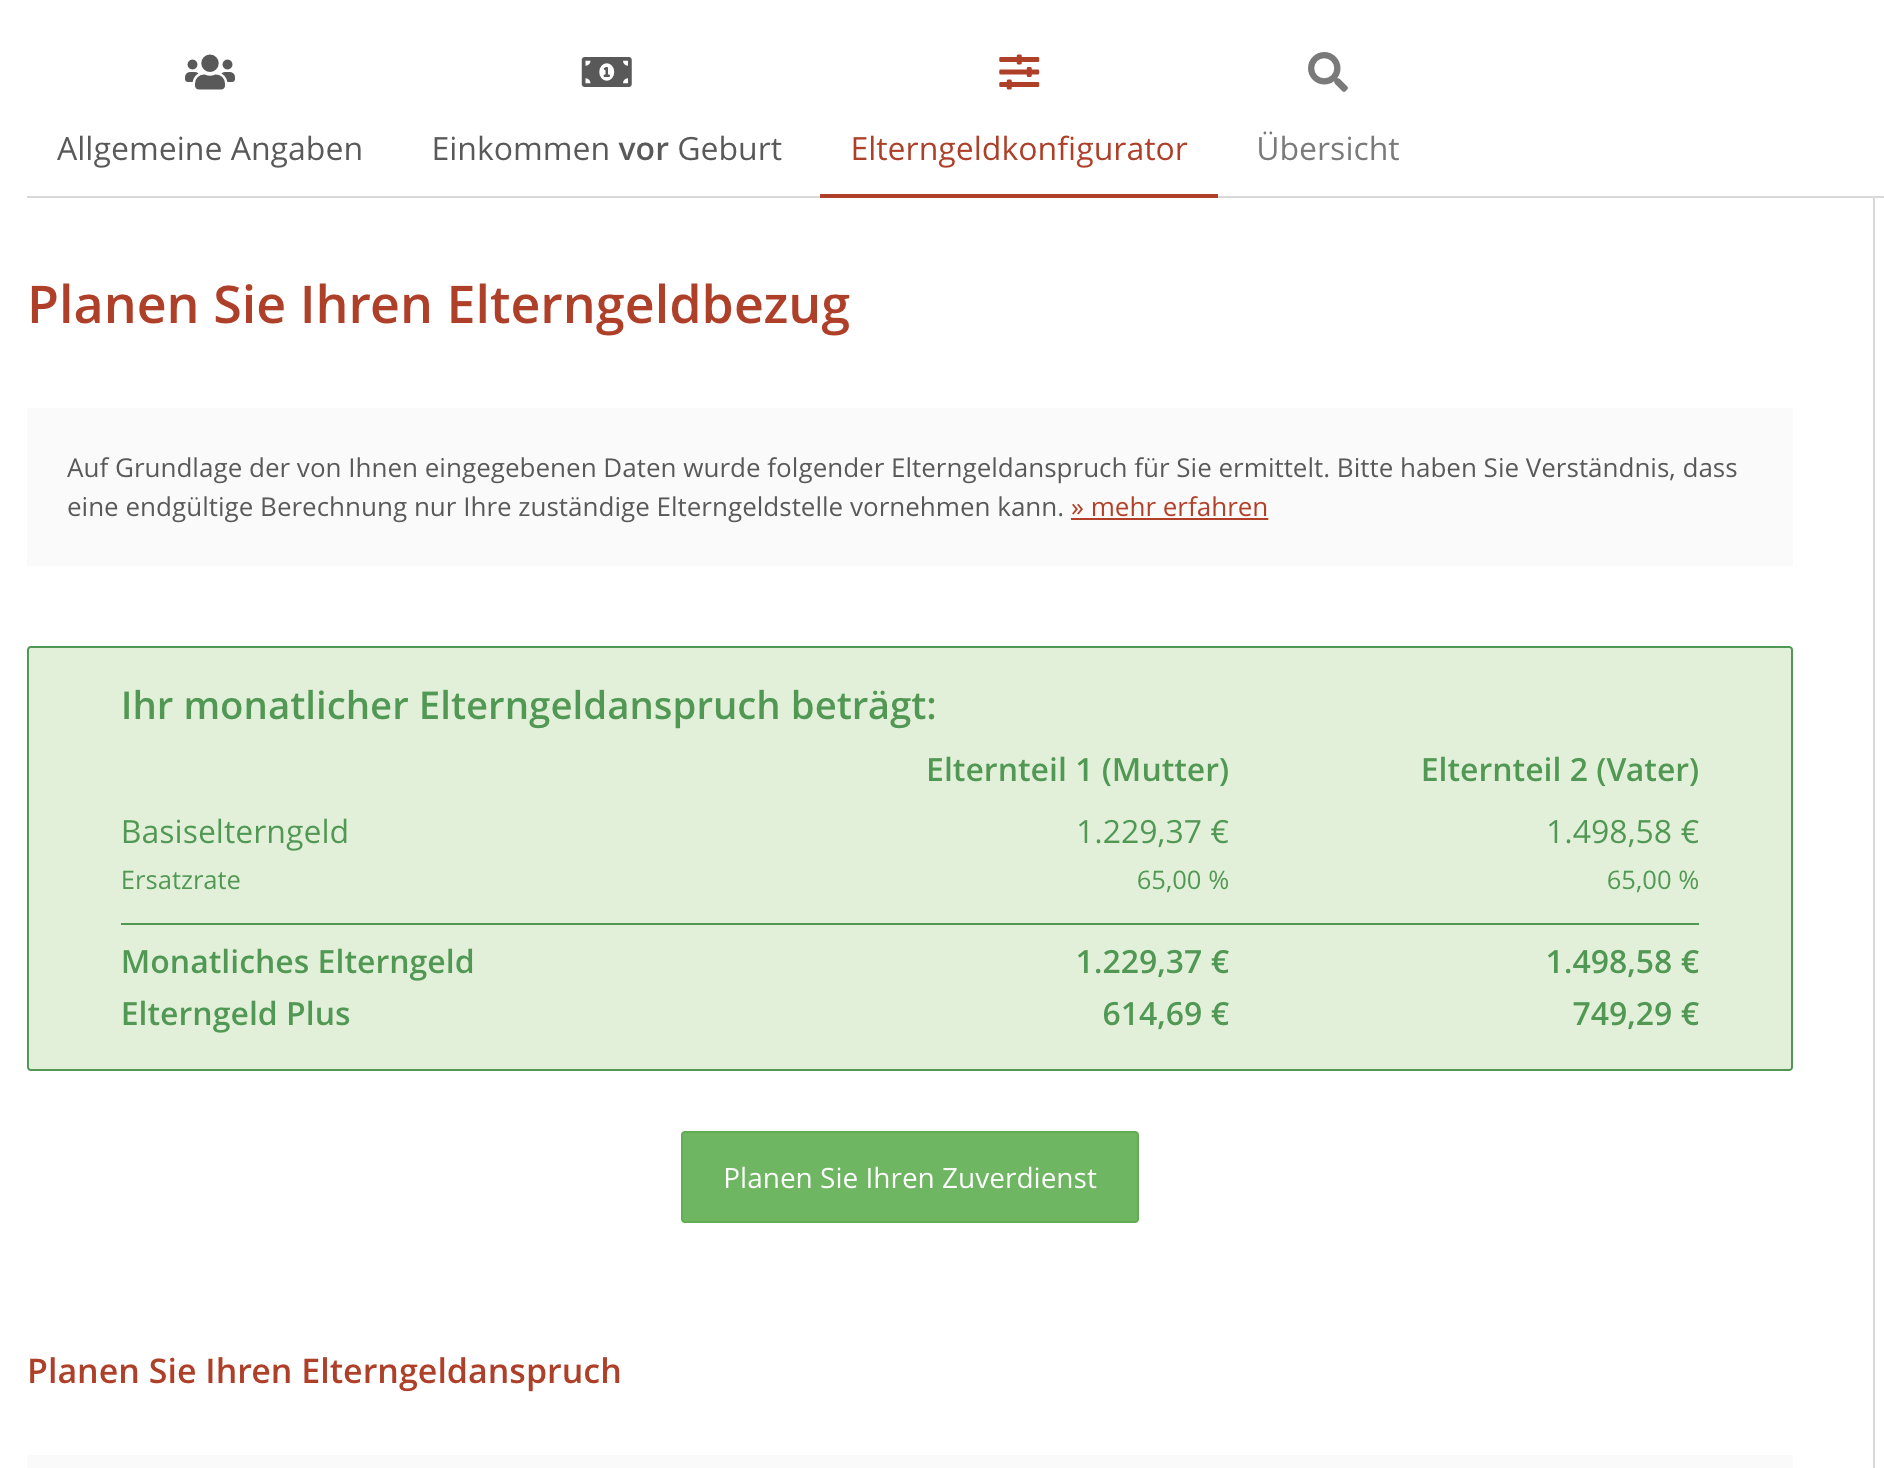The width and height of the screenshot is (1884, 1468).
Task: Click mother's Ersatzrate value 65,00 %
Action: coord(1183,880)
